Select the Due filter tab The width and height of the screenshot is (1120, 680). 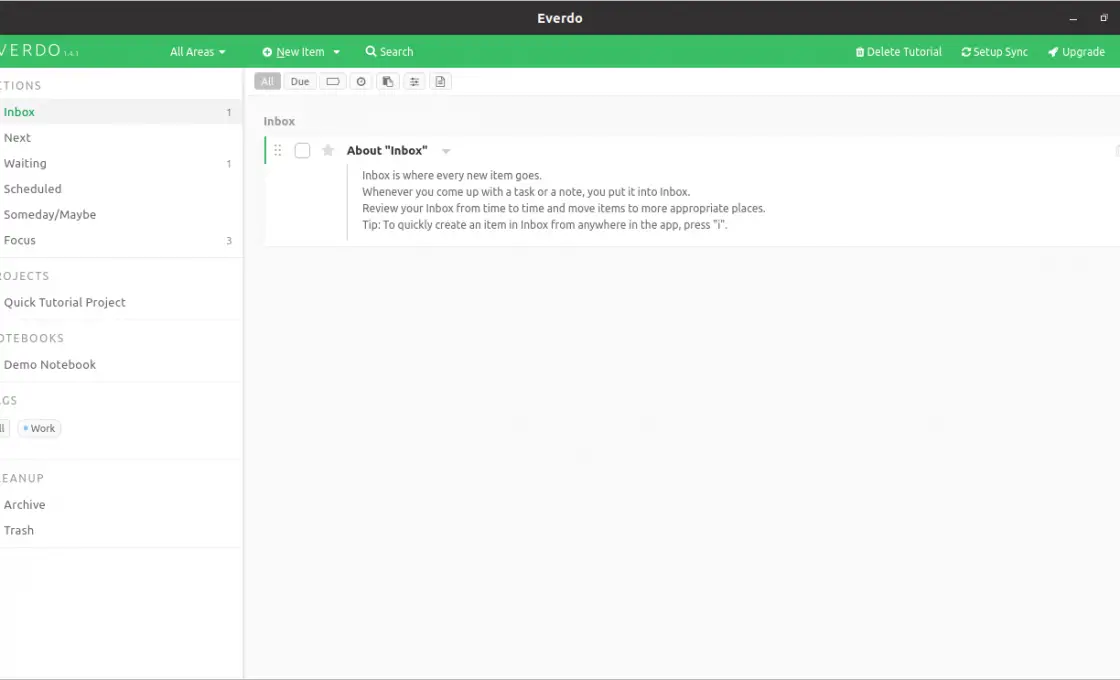[x=300, y=81]
